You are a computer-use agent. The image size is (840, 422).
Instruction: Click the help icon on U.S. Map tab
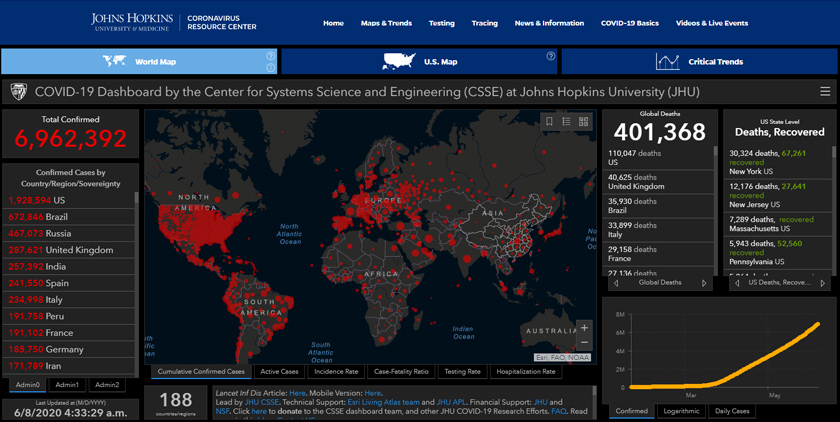(551, 56)
